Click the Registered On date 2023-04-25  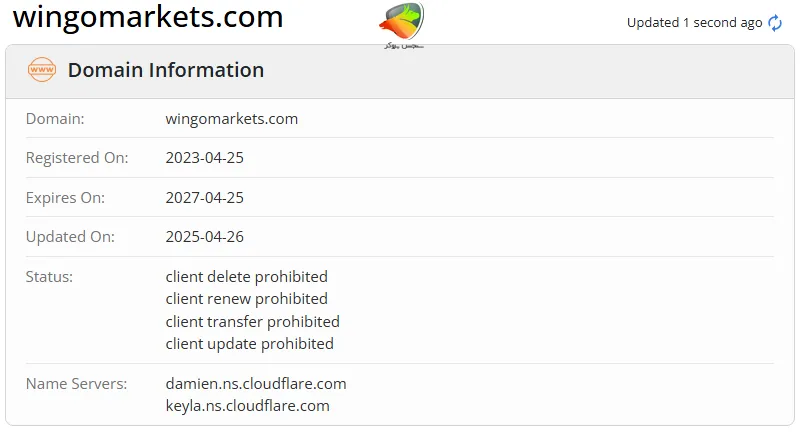pyautogui.click(x=205, y=158)
